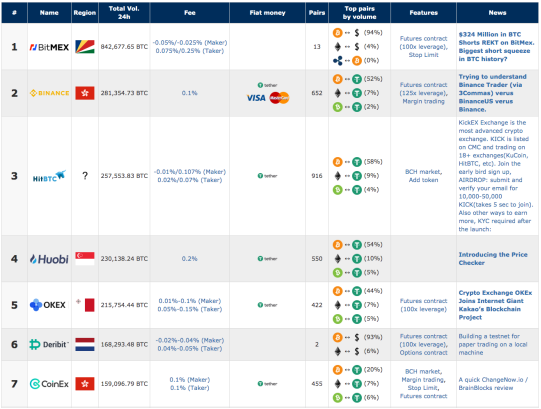Click the MasterCard logo in Binance row
The height and width of the screenshot is (409, 541).
[x=279, y=98]
